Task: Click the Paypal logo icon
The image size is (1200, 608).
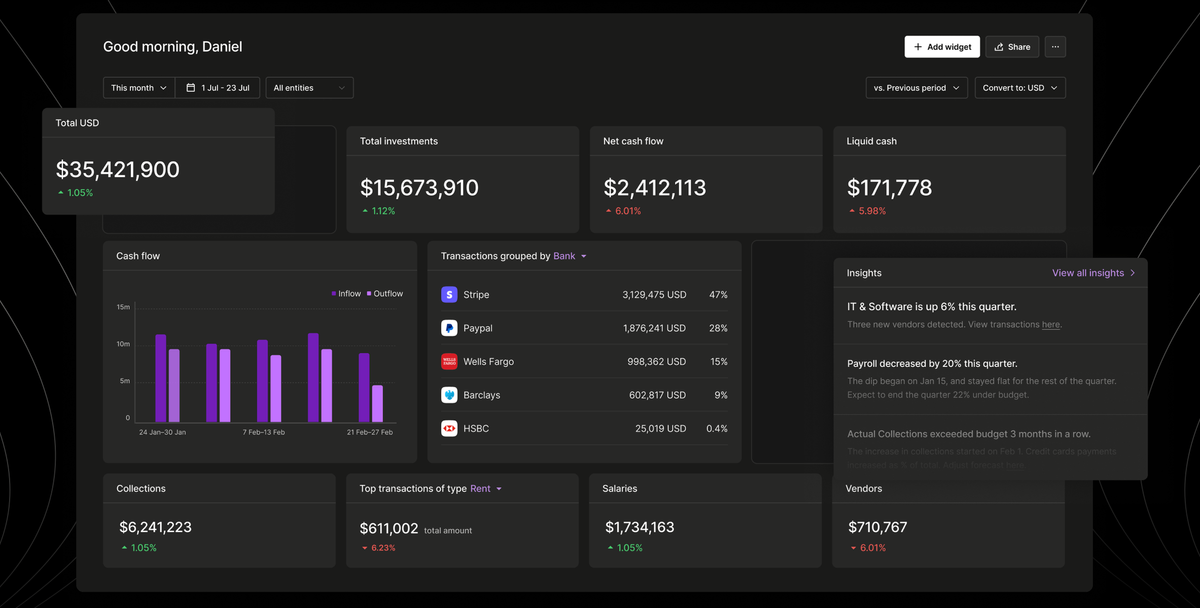Action: coord(449,328)
